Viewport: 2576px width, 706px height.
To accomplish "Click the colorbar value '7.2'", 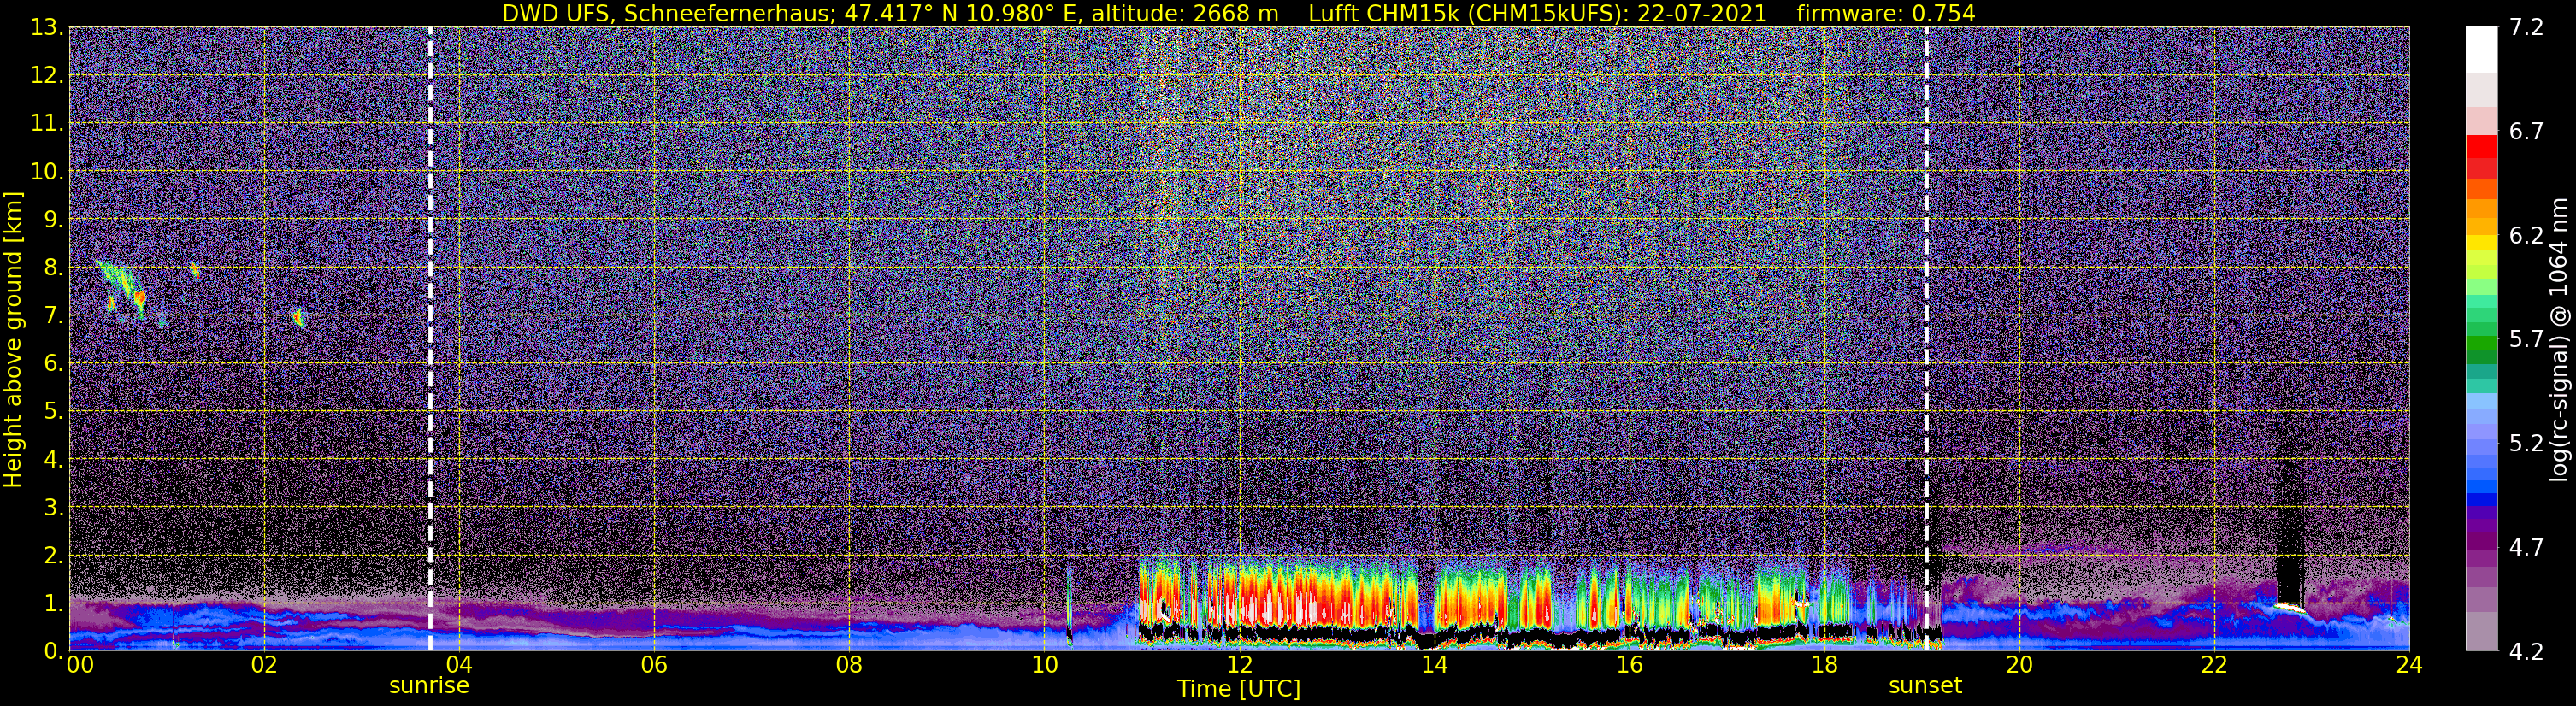I will point(2526,28).
